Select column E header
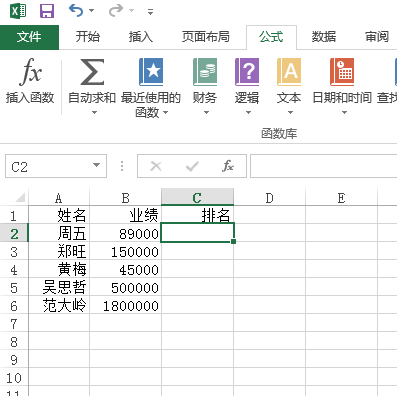 (x=341, y=198)
